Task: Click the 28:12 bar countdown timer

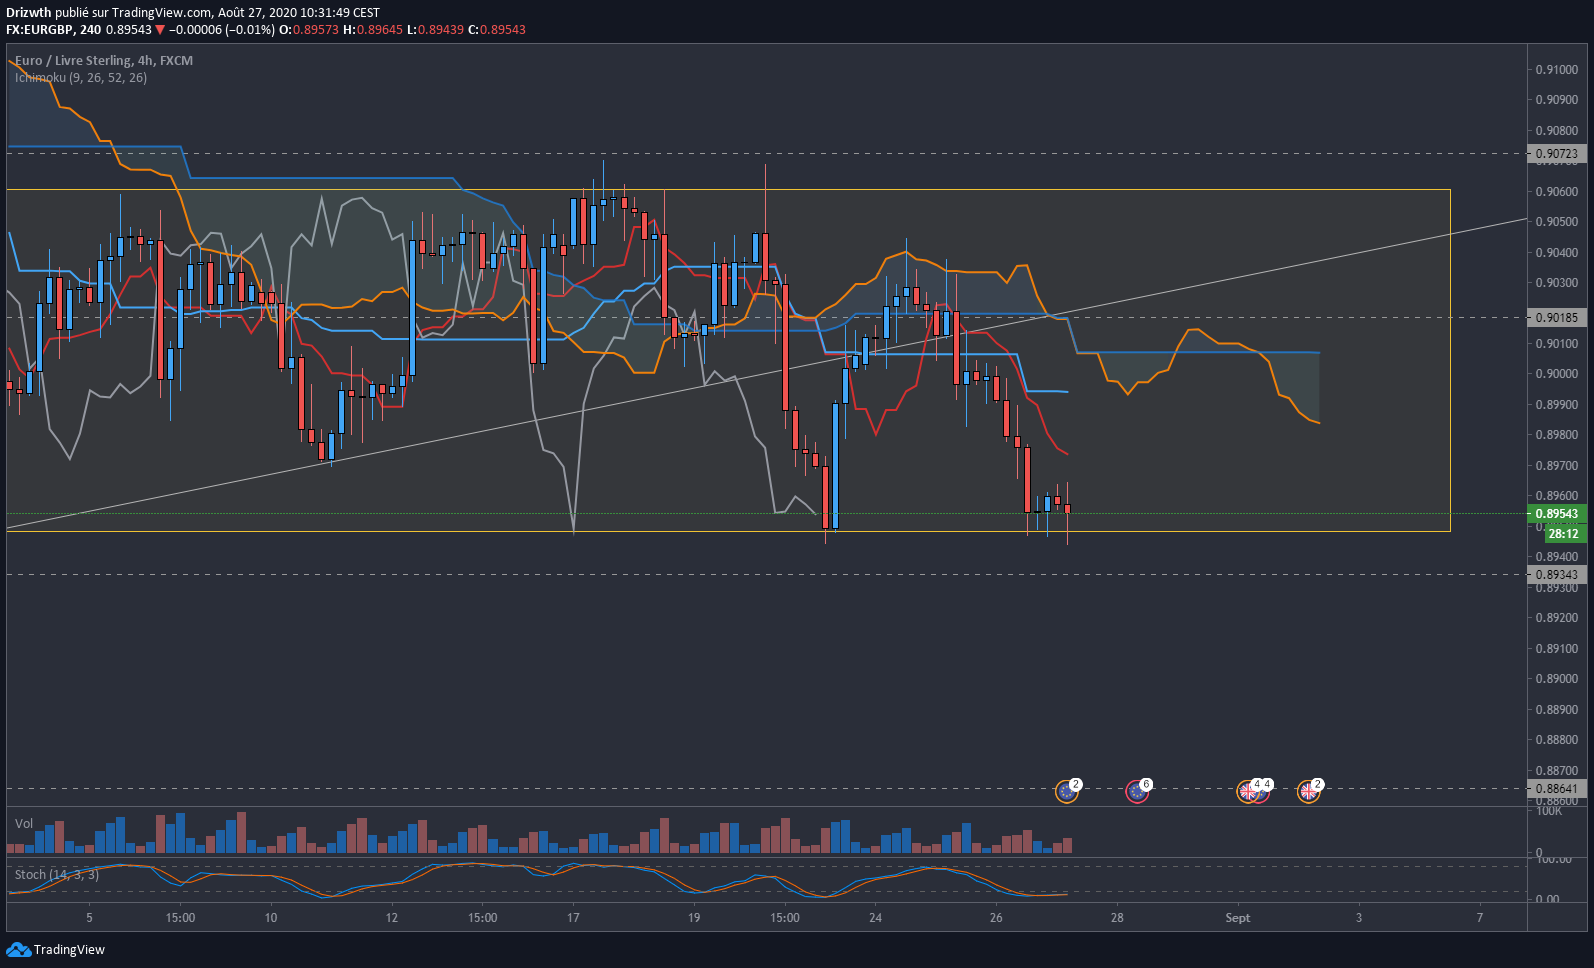Action: coord(1563,534)
